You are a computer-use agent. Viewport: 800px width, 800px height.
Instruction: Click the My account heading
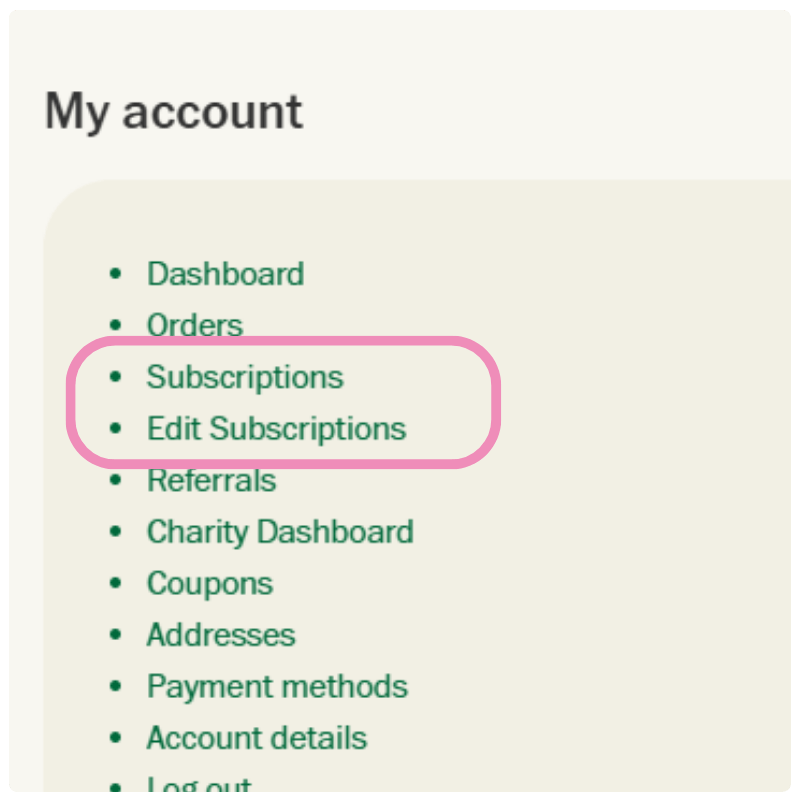click(x=174, y=111)
